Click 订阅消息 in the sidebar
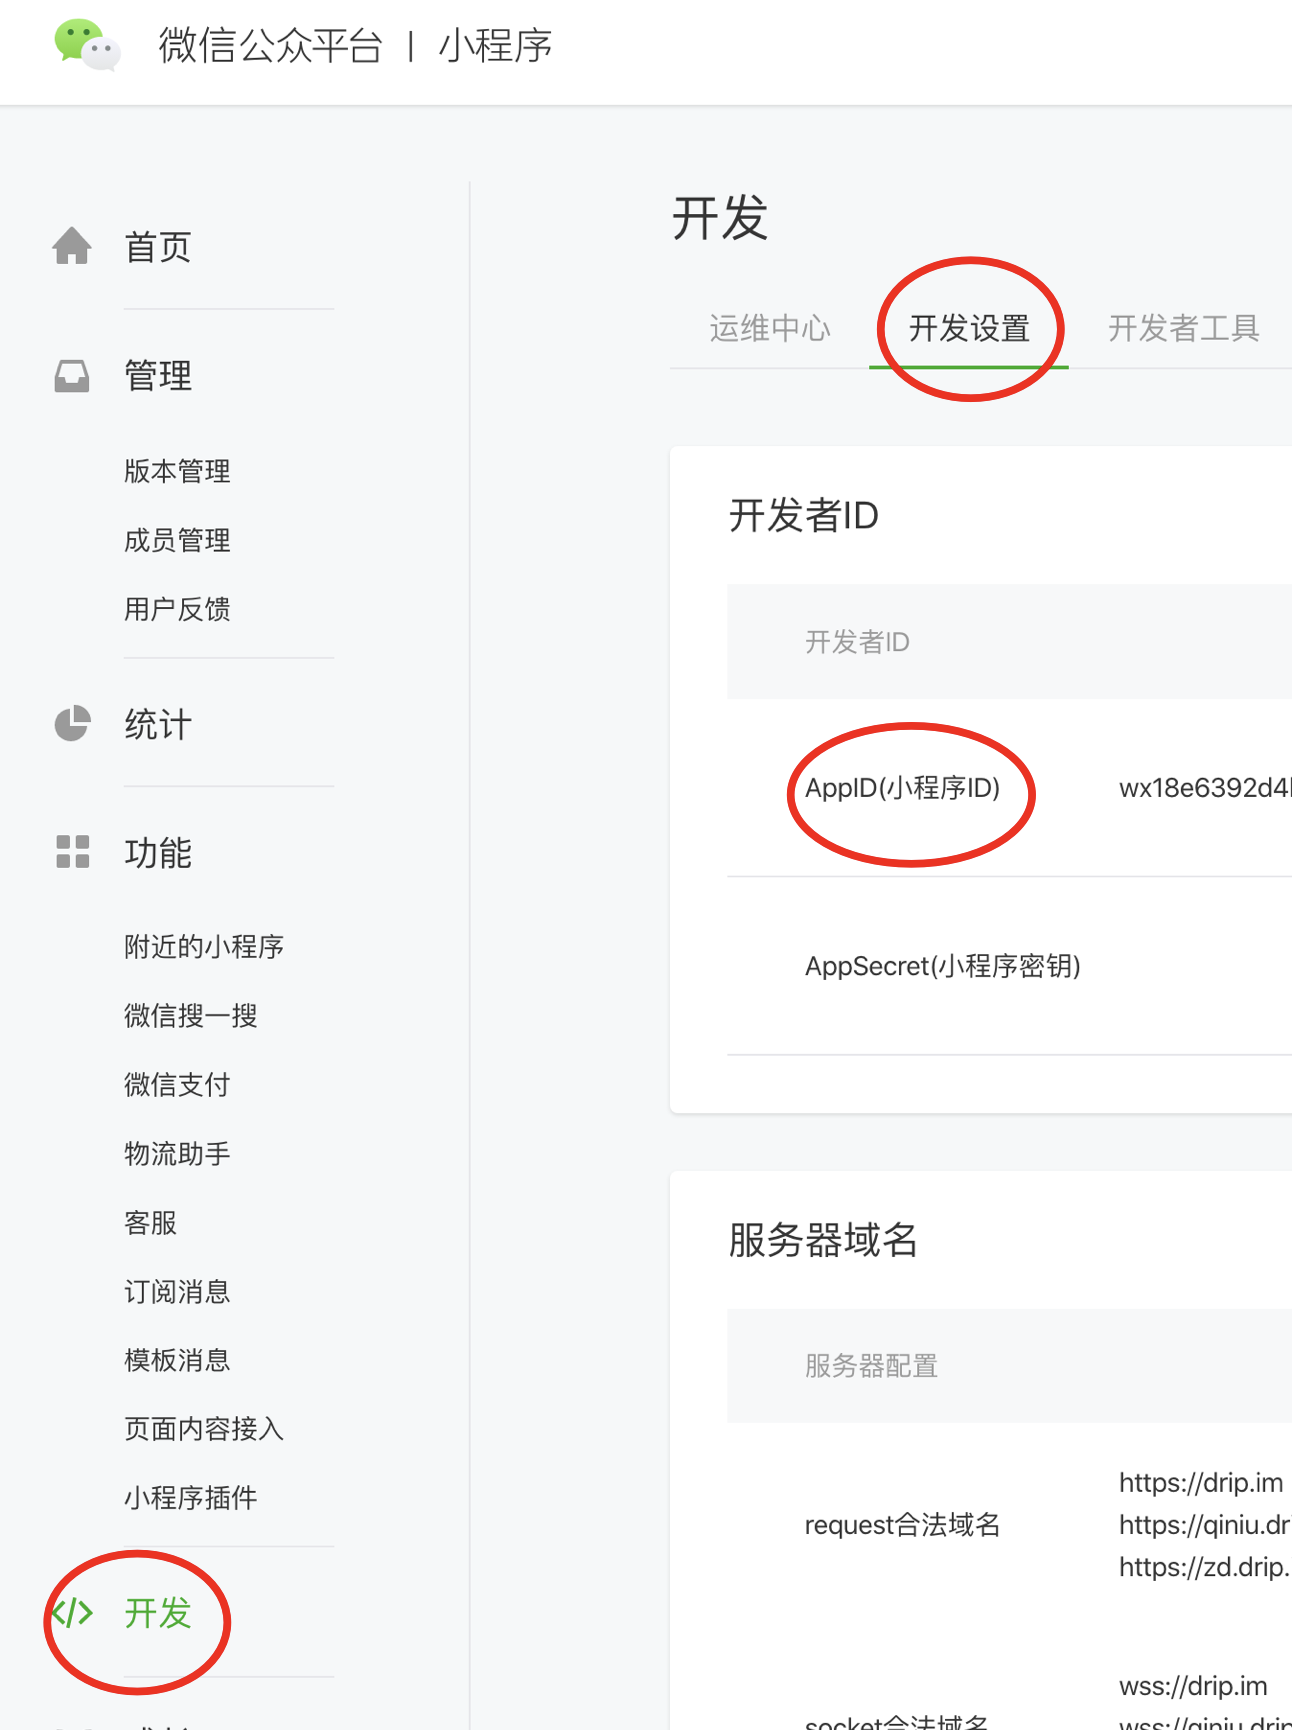The width and height of the screenshot is (1292, 1730). [177, 1291]
